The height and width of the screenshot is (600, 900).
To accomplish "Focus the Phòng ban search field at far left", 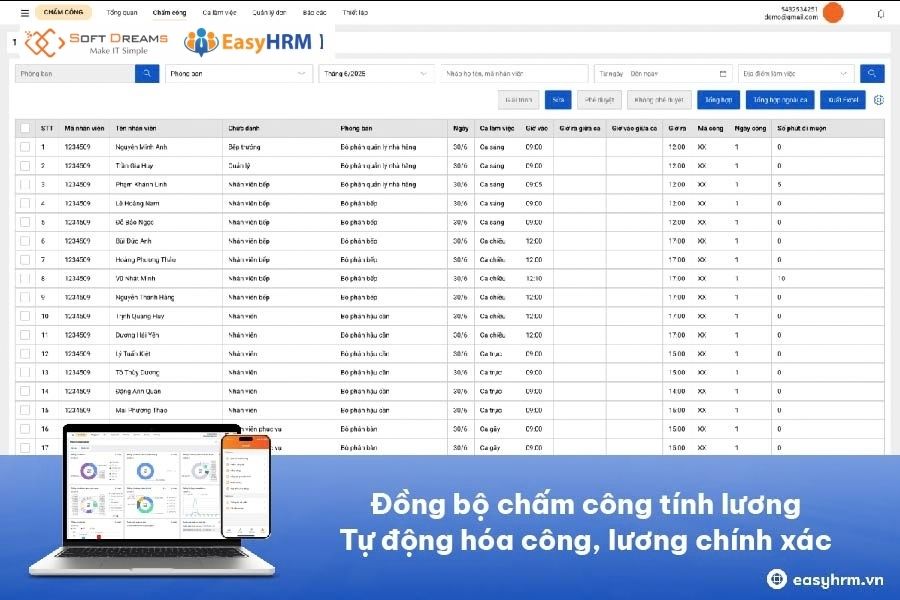I will click(x=75, y=73).
